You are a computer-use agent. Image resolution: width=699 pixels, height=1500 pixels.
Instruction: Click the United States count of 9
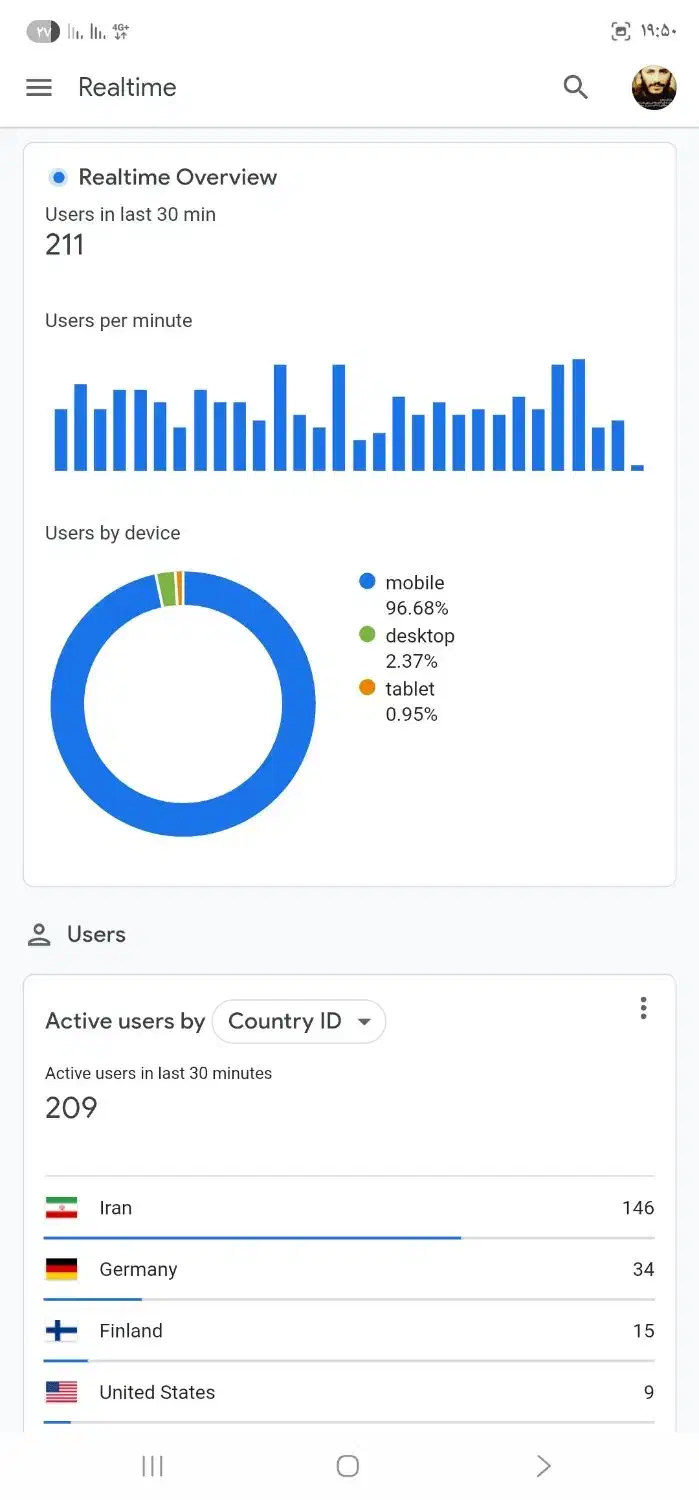click(649, 1392)
